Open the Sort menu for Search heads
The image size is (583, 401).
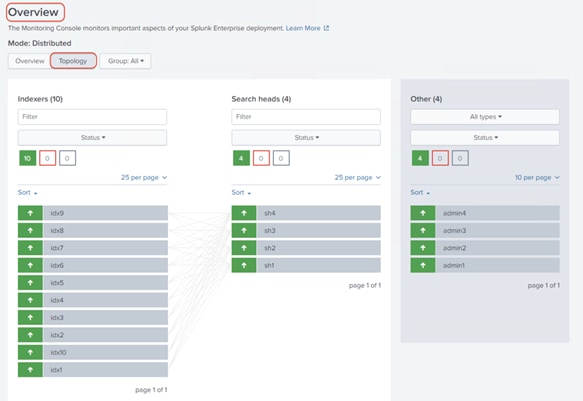click(241, 193)
